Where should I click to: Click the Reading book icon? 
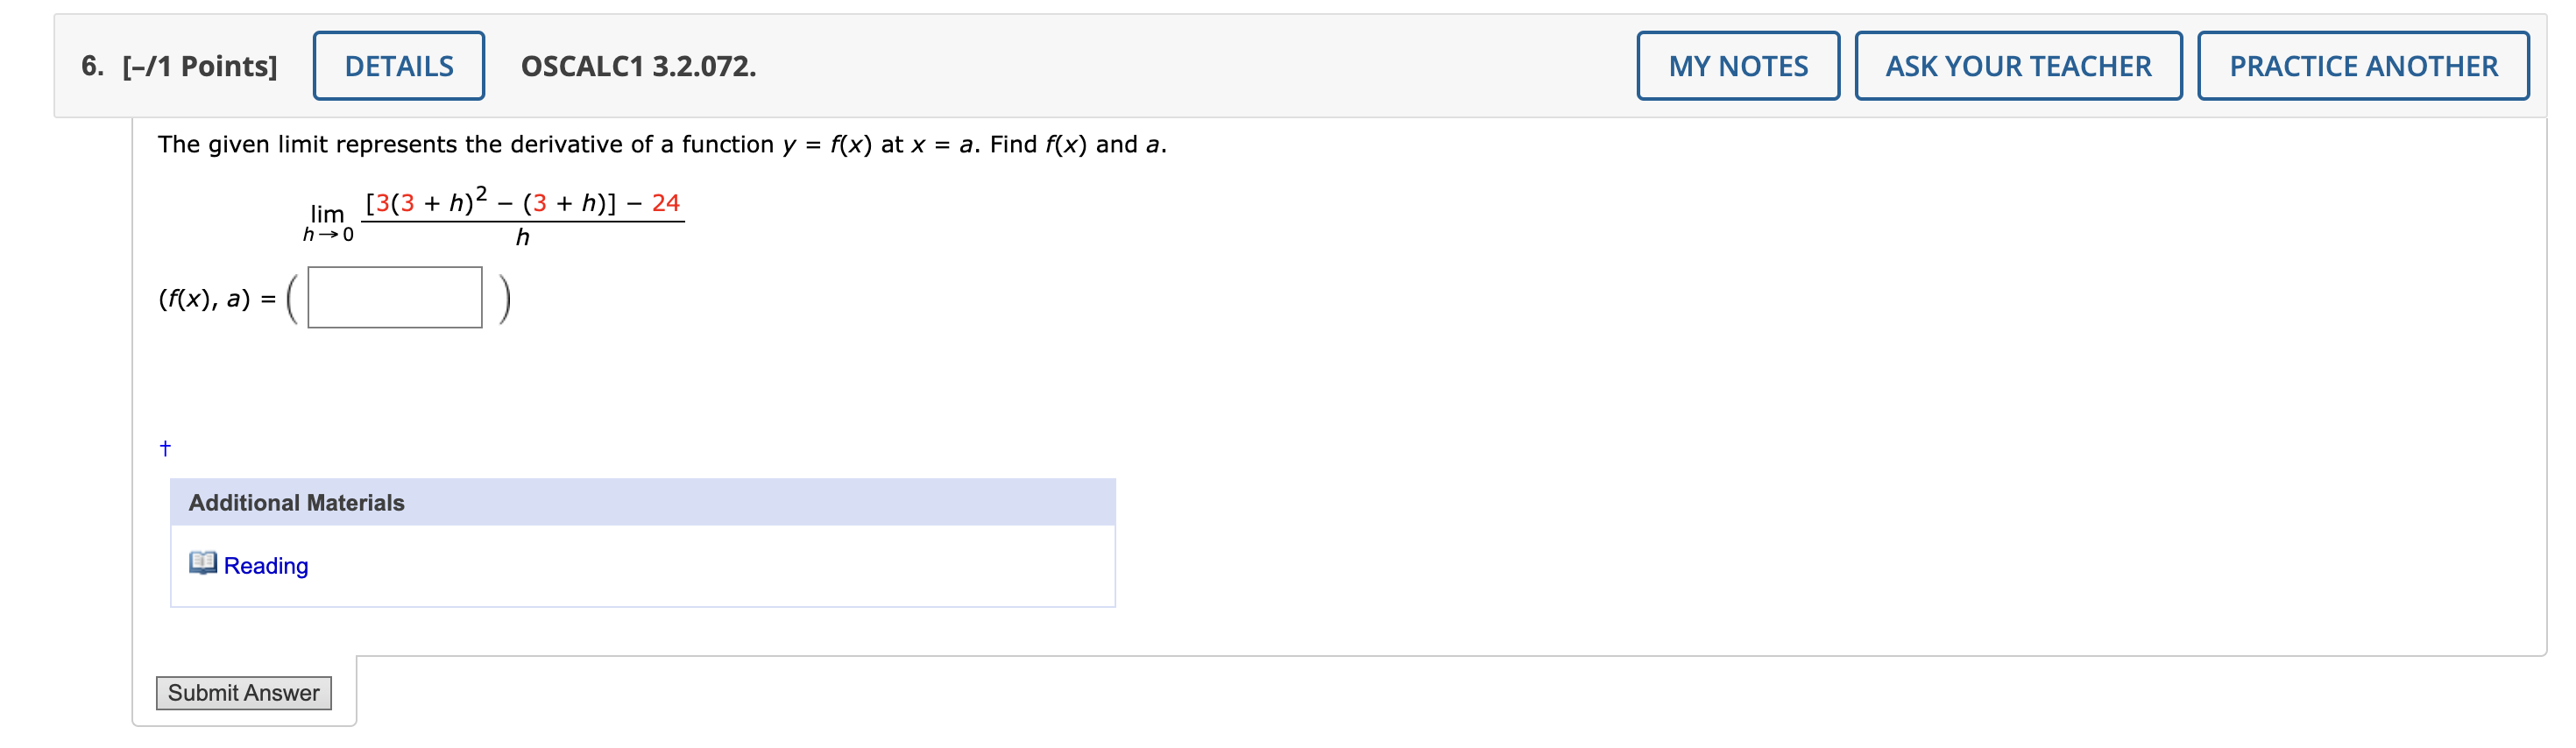(203, 564)
